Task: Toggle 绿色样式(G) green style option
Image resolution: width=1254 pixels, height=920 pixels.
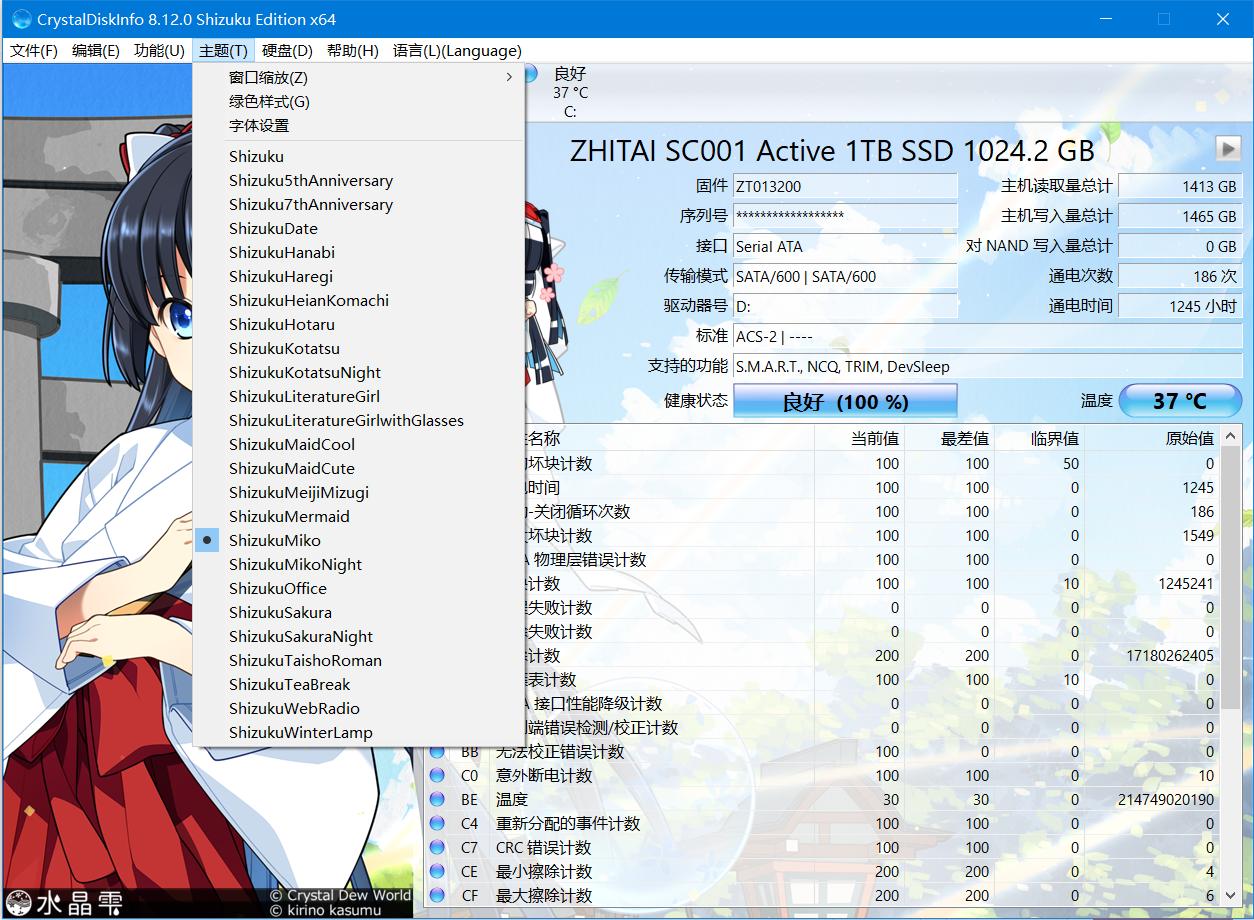Action: click(269, 101)
